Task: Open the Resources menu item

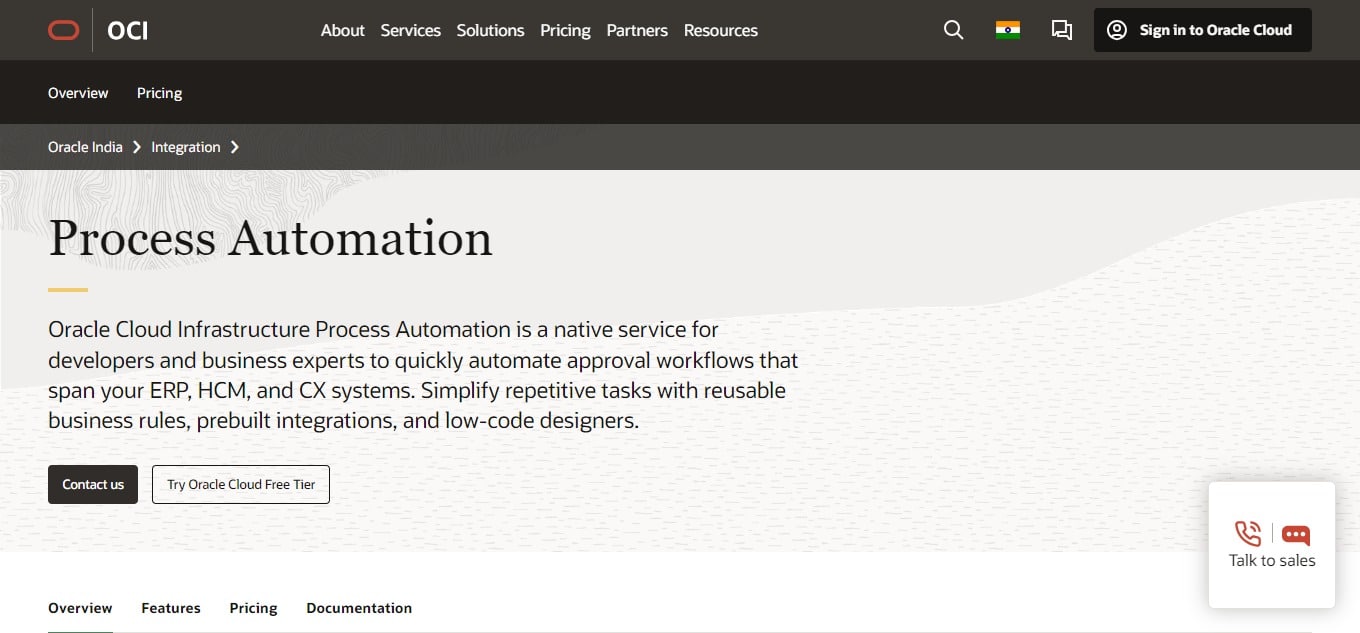Action: pyautogui.click(x=720, y=30)
